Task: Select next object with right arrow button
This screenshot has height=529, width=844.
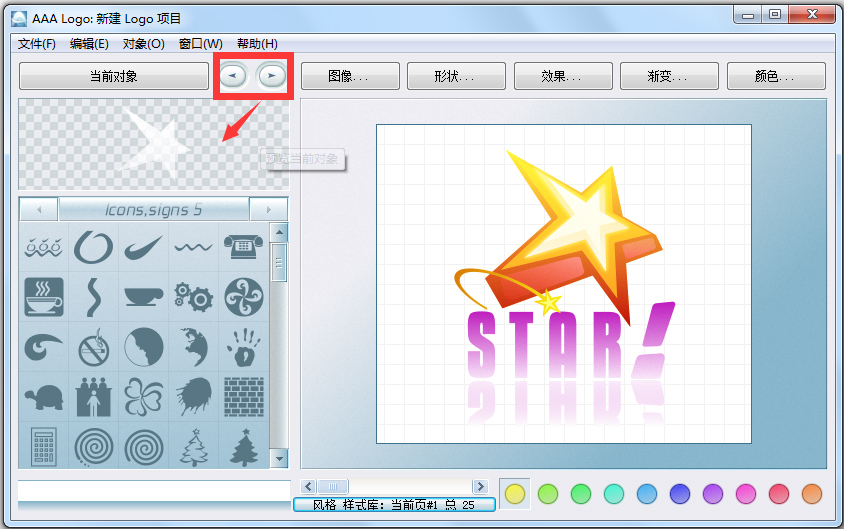Action: tap(271, 75)
